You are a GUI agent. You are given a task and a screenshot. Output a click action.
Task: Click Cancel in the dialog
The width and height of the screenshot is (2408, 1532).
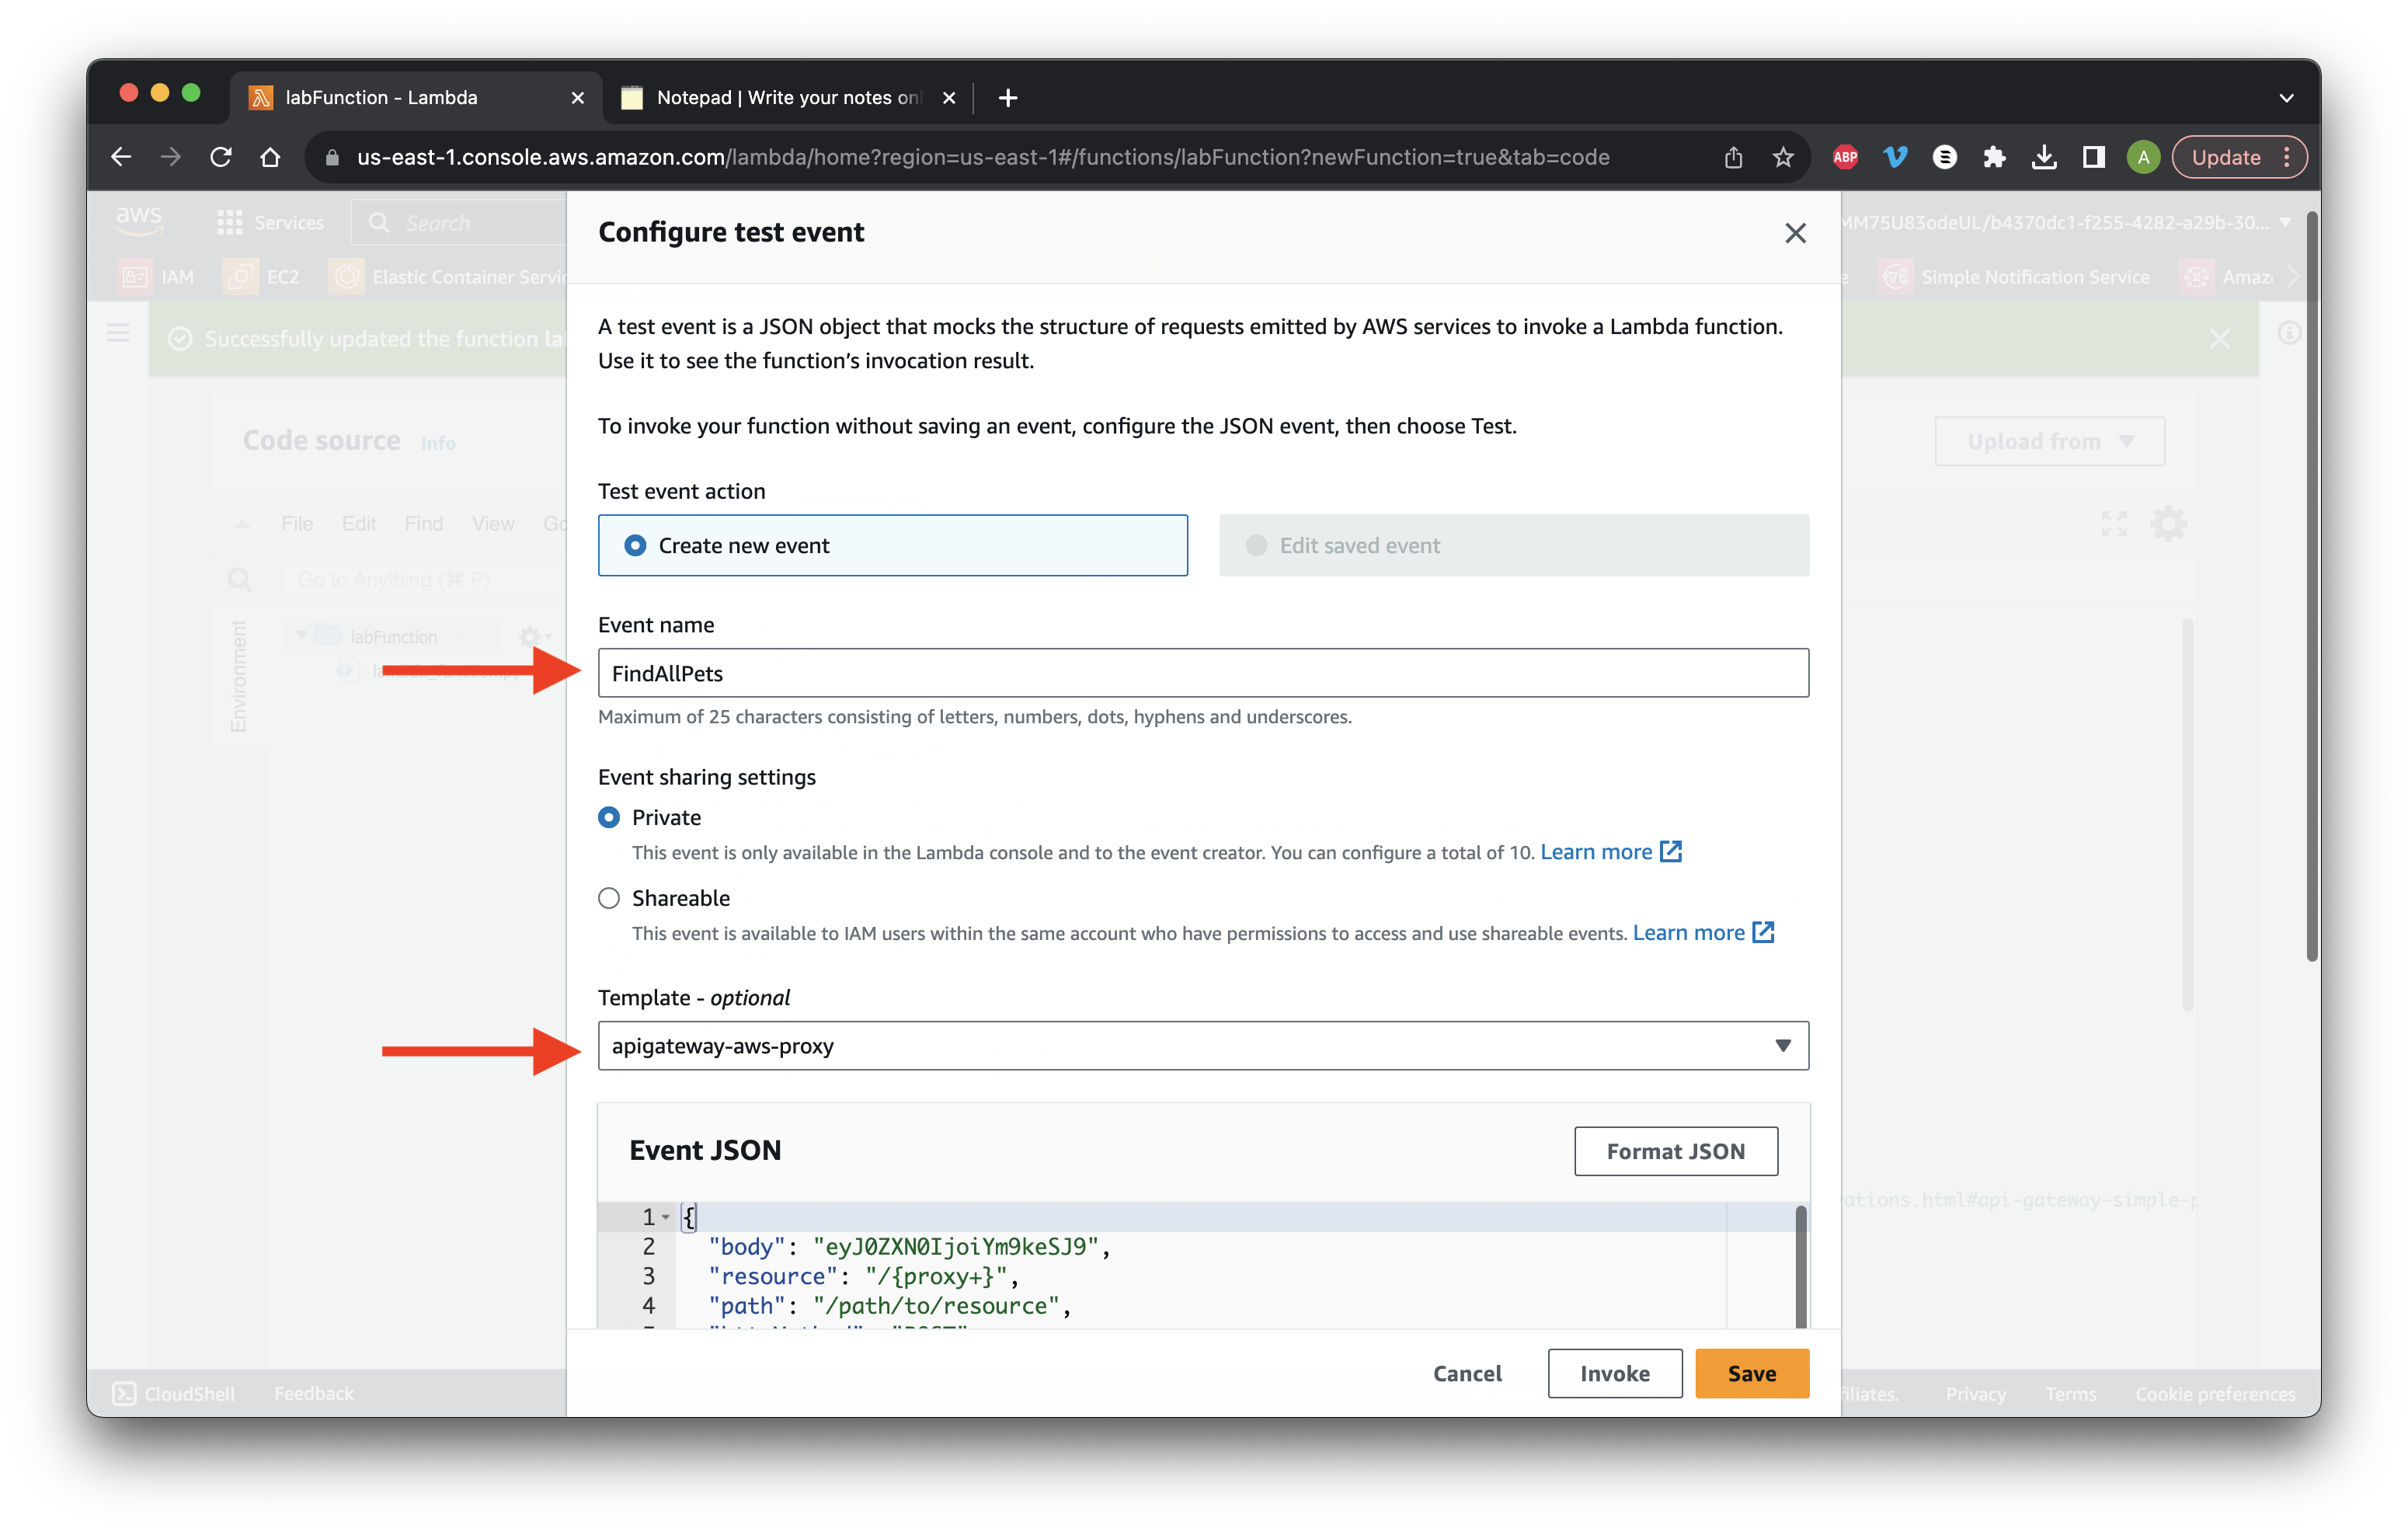pos(1467,1374)
